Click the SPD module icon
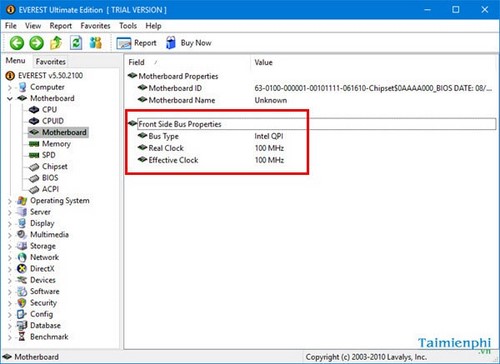Screen dimensions: 500x364 tap(34, 155)
